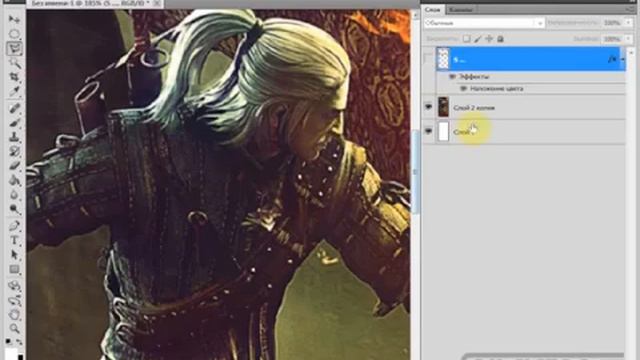Hide the bottom white Слой layer
Screen dimensions: 640x360
click(x=428, y=131)
